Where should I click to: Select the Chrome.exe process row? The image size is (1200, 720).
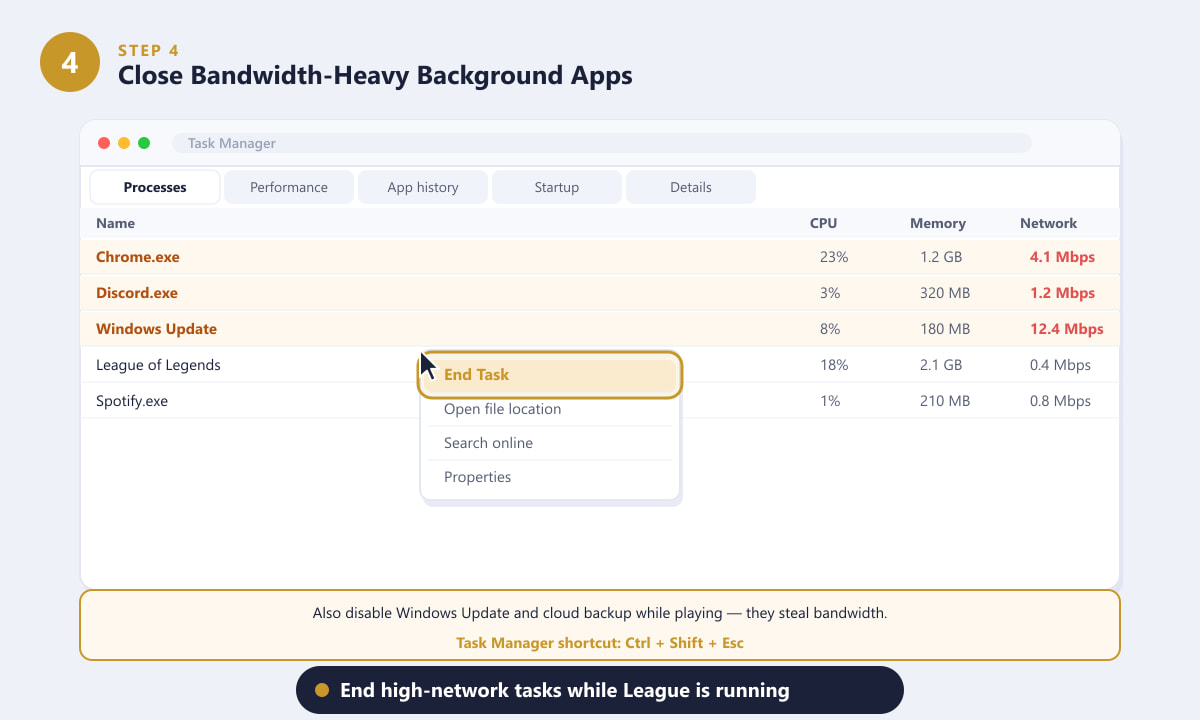(x=600, y=257)
